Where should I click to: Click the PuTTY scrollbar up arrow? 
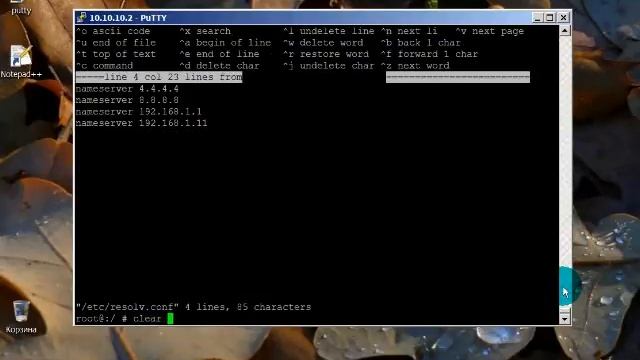(x=564, y=31)
